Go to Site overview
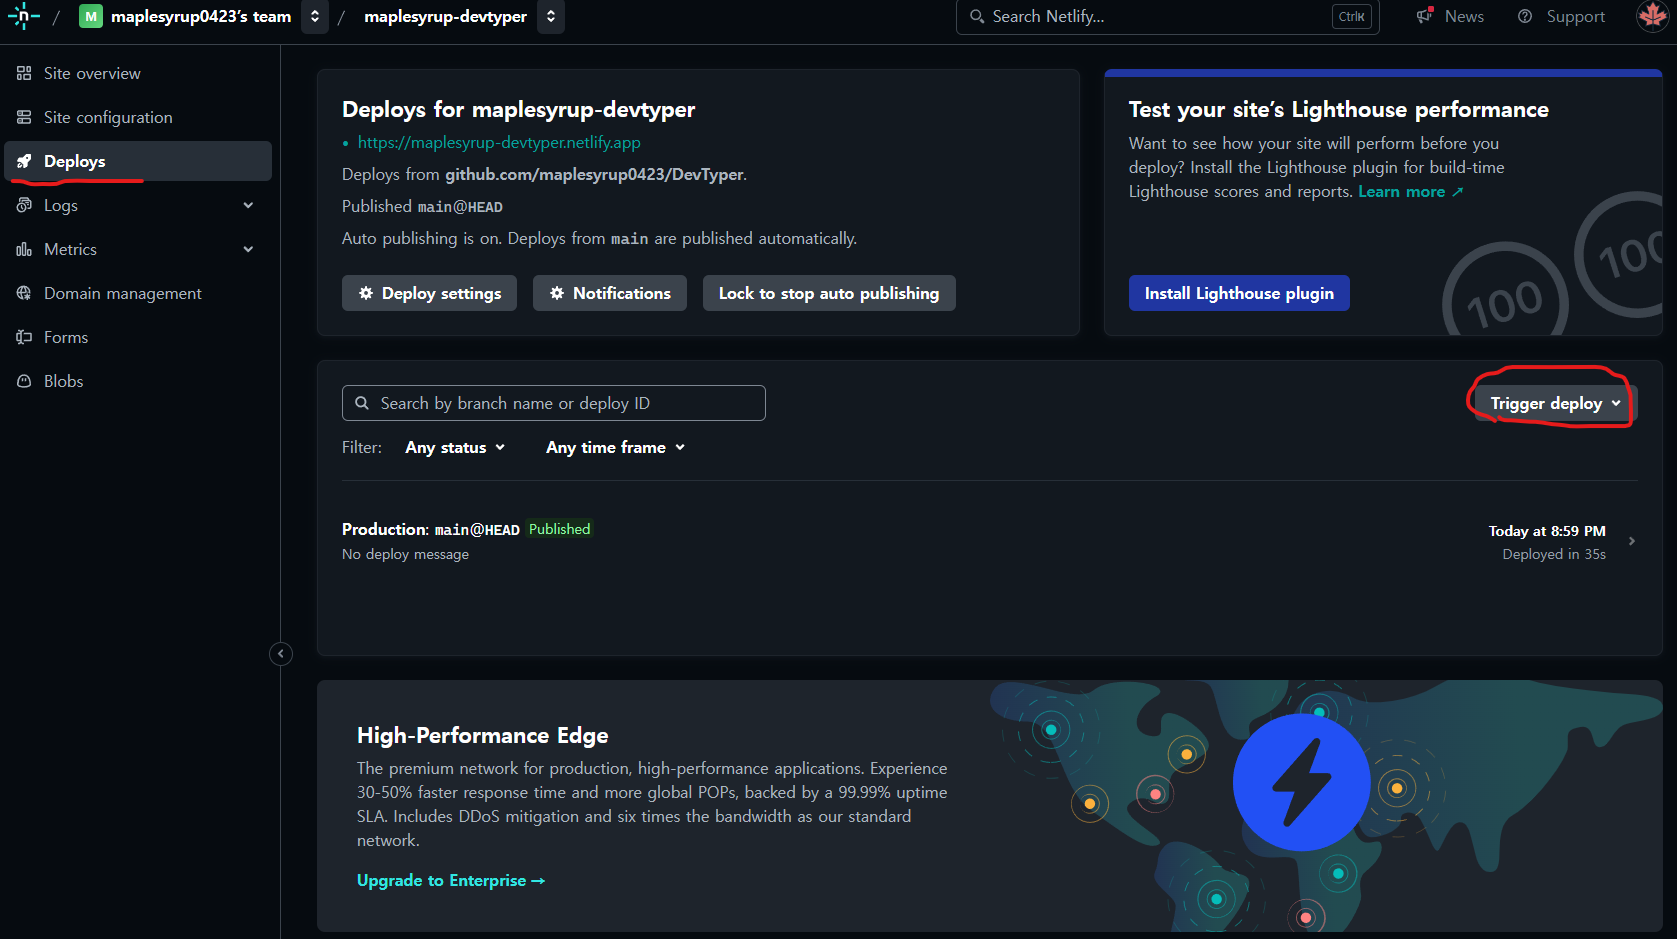The height and width of the screenshot is (939, 1677). coord(138,73)
